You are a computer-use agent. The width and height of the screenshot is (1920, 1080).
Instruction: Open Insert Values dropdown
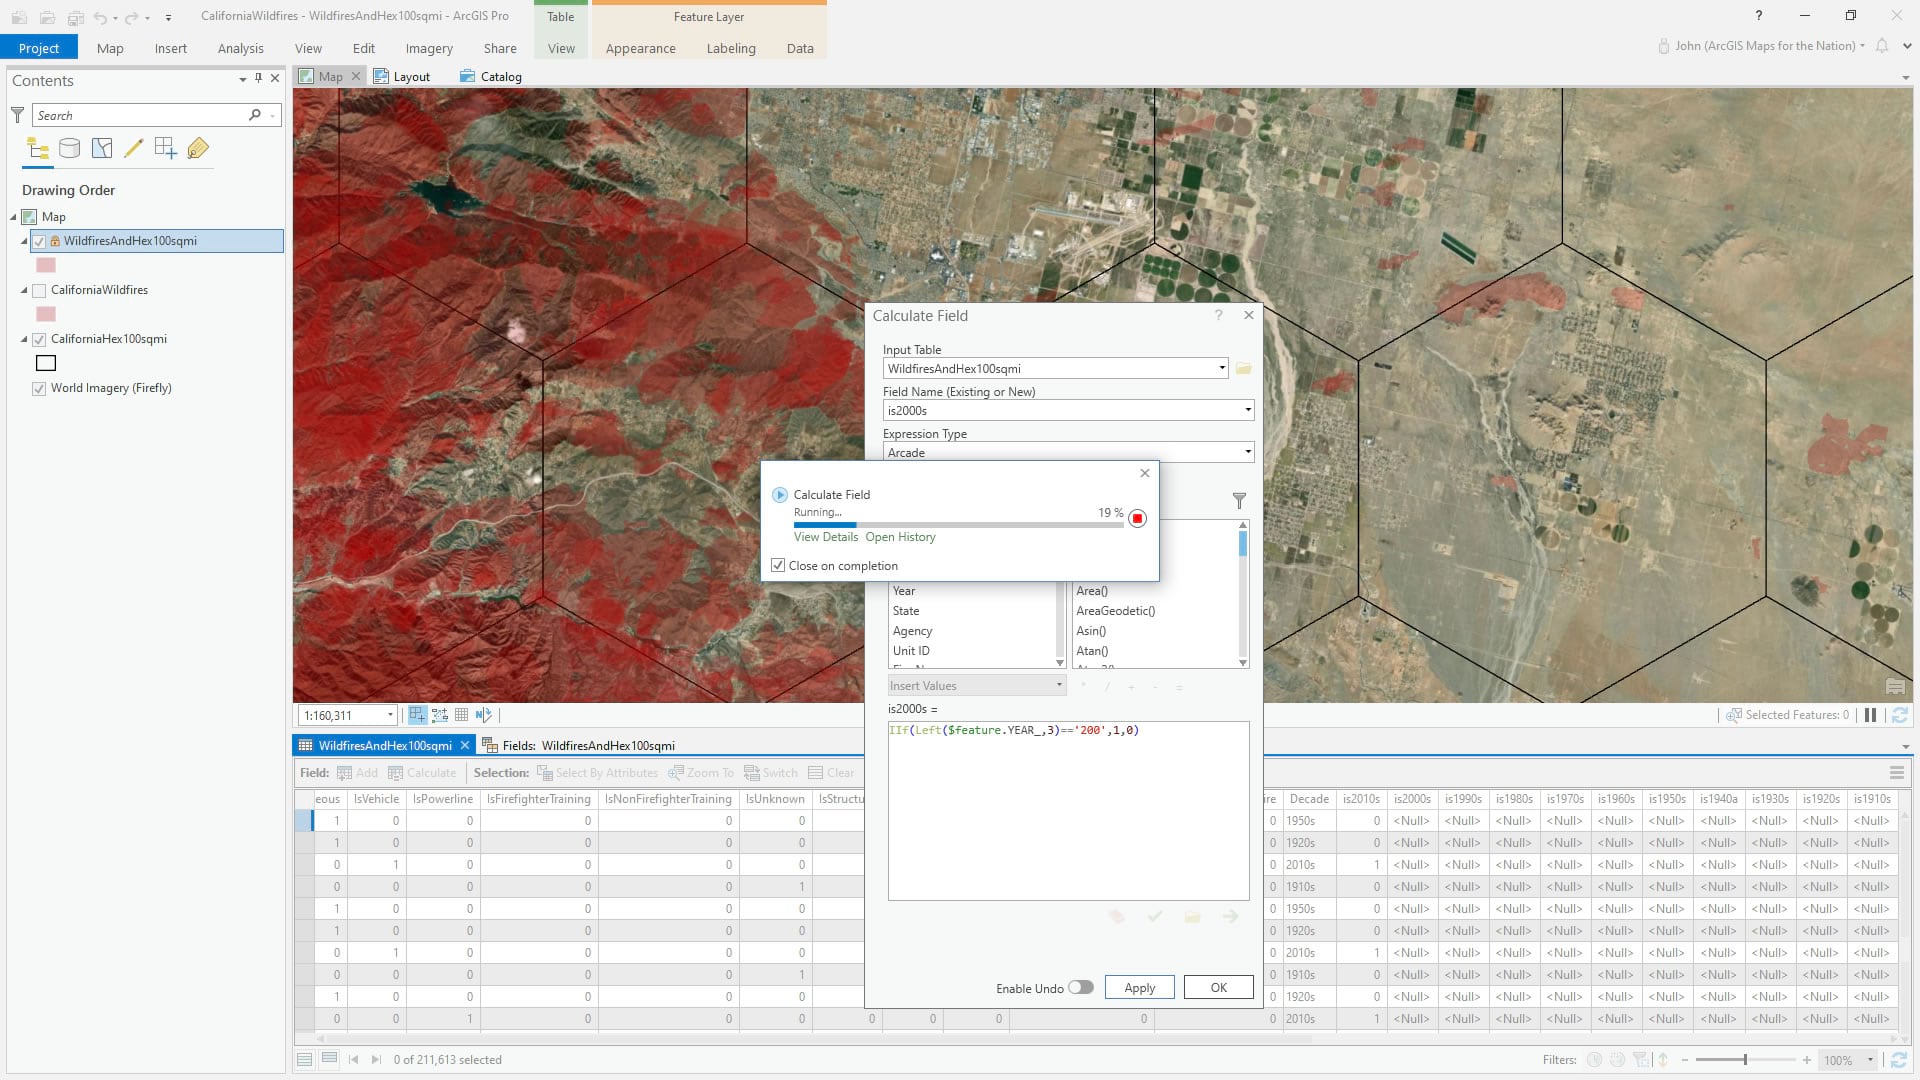click(1059, 686)
